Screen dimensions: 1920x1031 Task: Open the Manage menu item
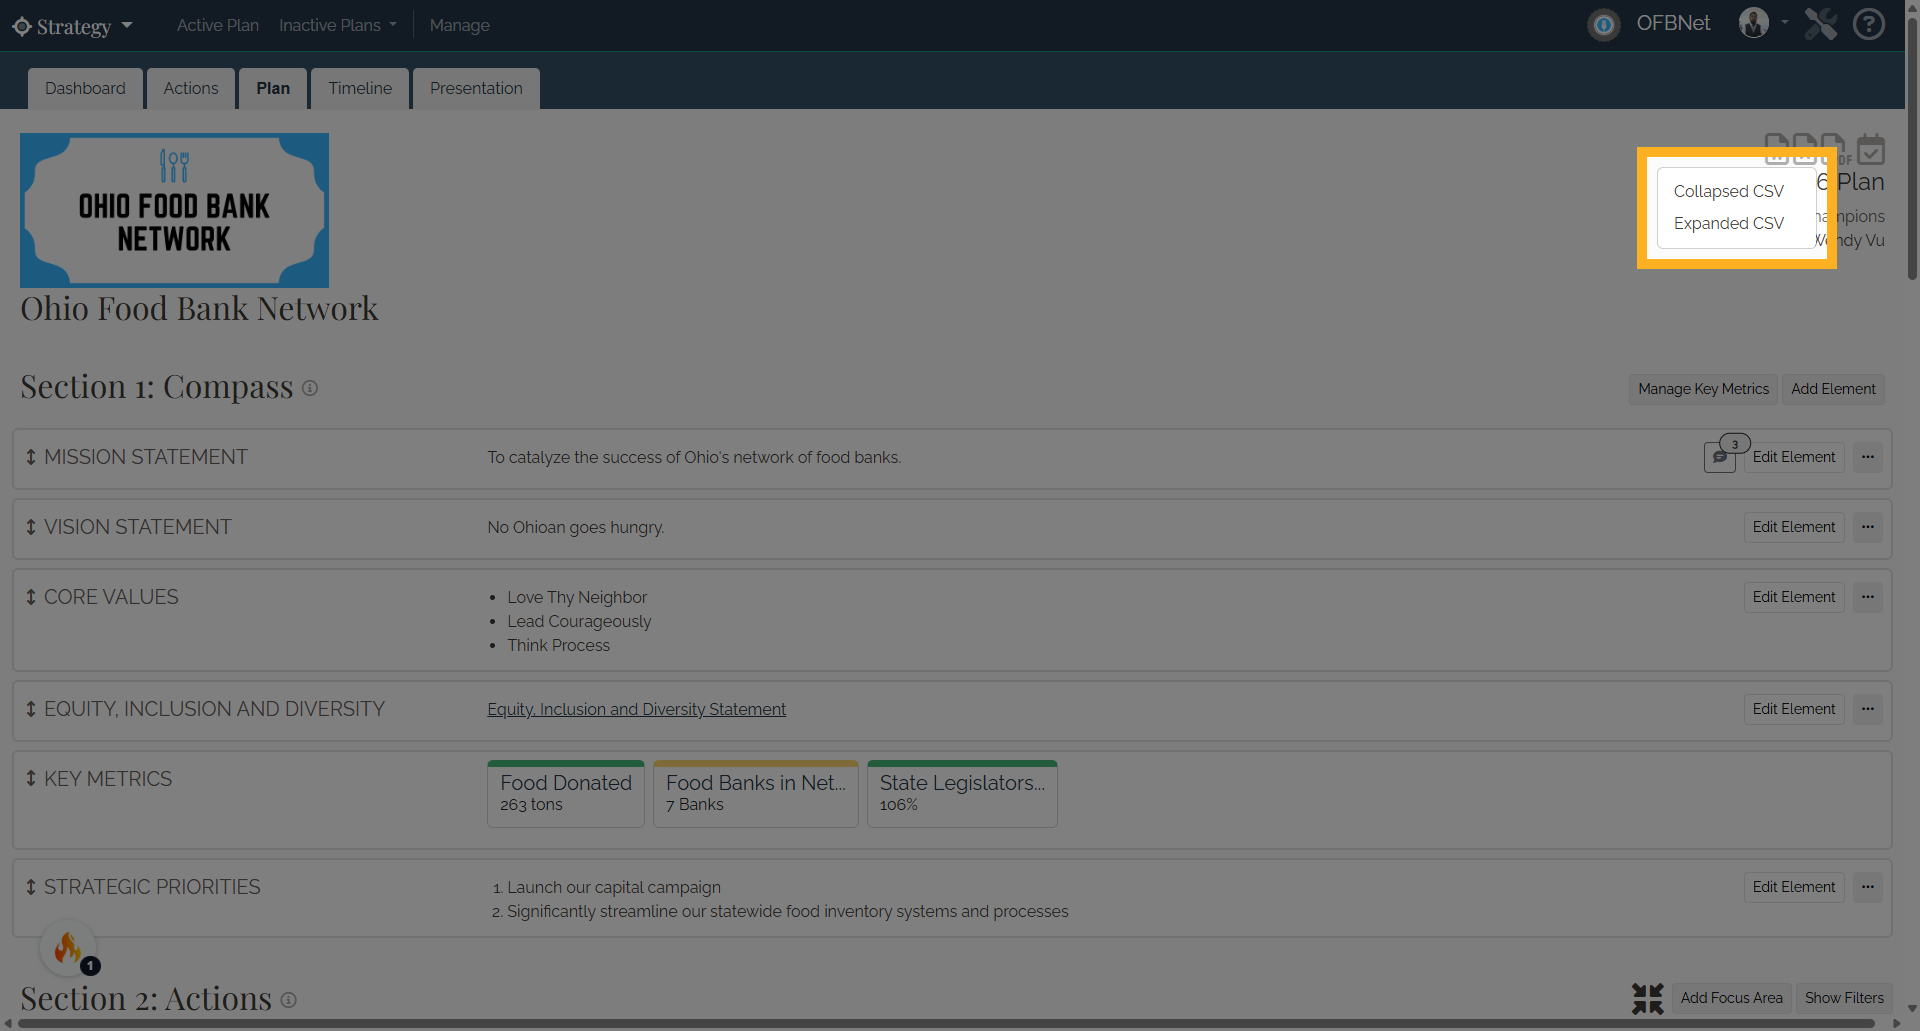coord(459,25)
